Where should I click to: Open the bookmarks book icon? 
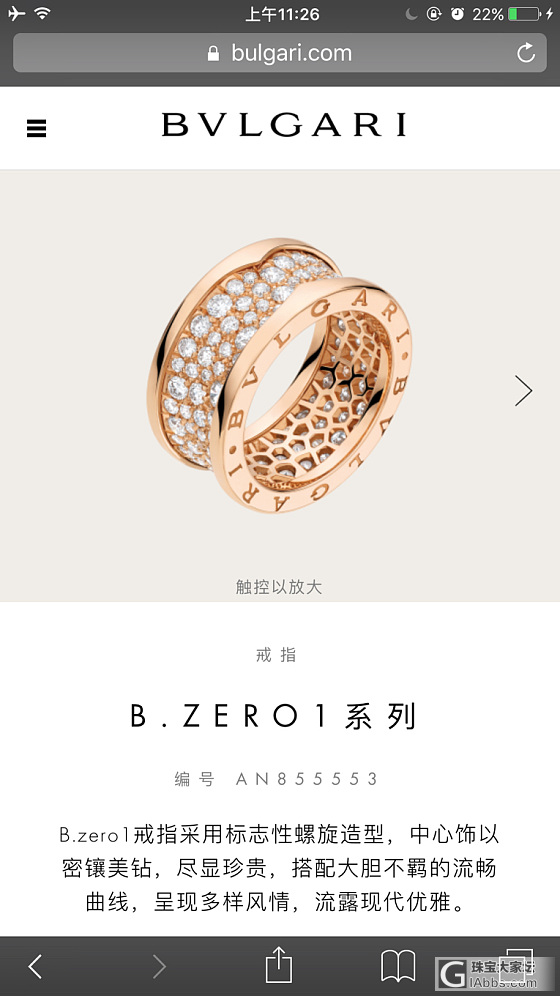pyautogui.click(x=398, y=966)
